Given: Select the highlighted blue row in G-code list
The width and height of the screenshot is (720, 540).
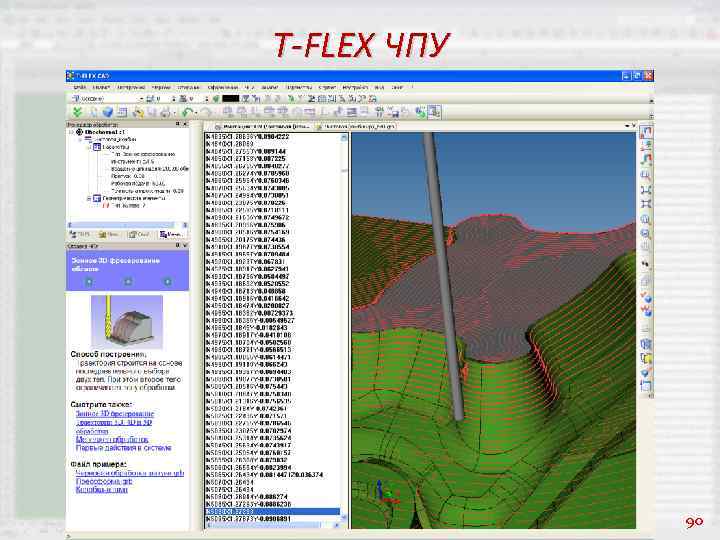Looking at the screenshot, I should [273, 512].
